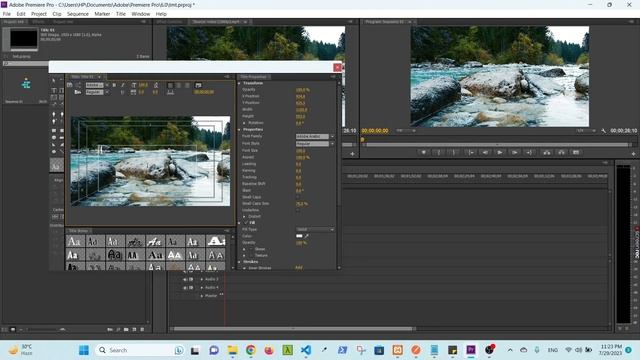Collapse the Properties section
The image size is (640, 360).
click(x=240, y=129)
